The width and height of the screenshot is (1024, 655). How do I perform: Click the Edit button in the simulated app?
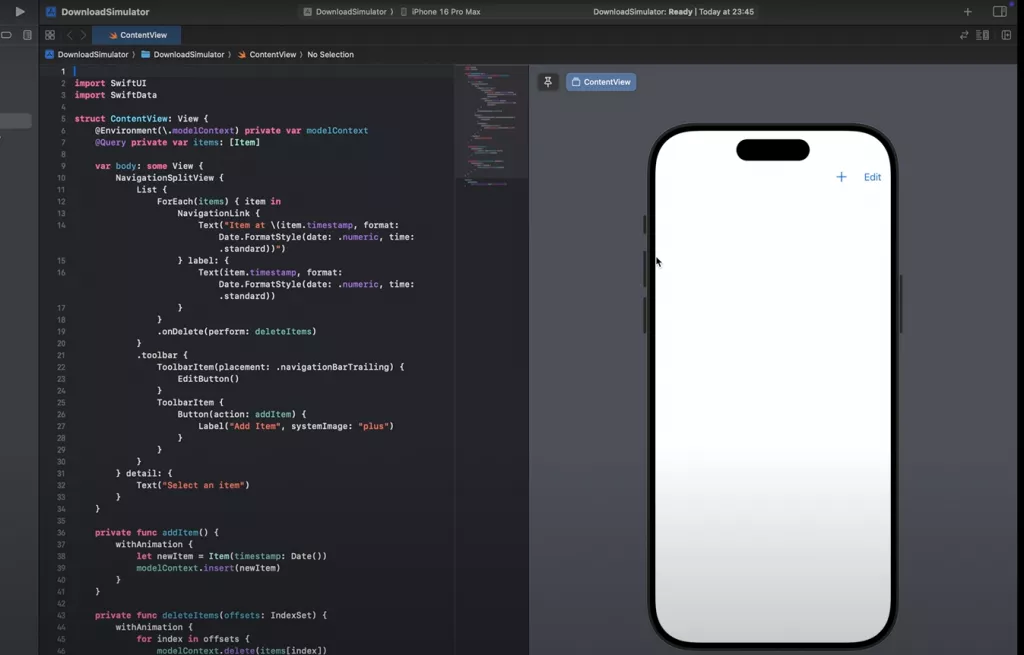coord(871,177)
